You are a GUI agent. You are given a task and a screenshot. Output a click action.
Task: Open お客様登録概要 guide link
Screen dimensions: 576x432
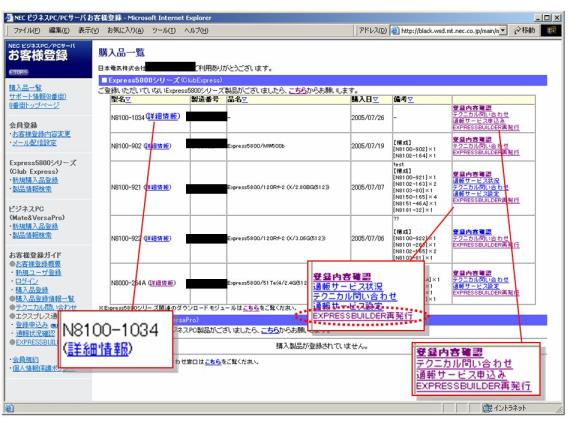[x=38, y=264]
